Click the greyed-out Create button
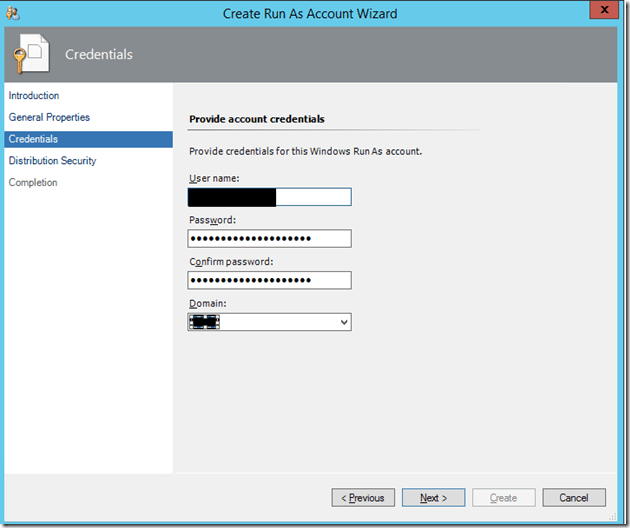This screenshot has height=528, width=630. pos(503,497)
